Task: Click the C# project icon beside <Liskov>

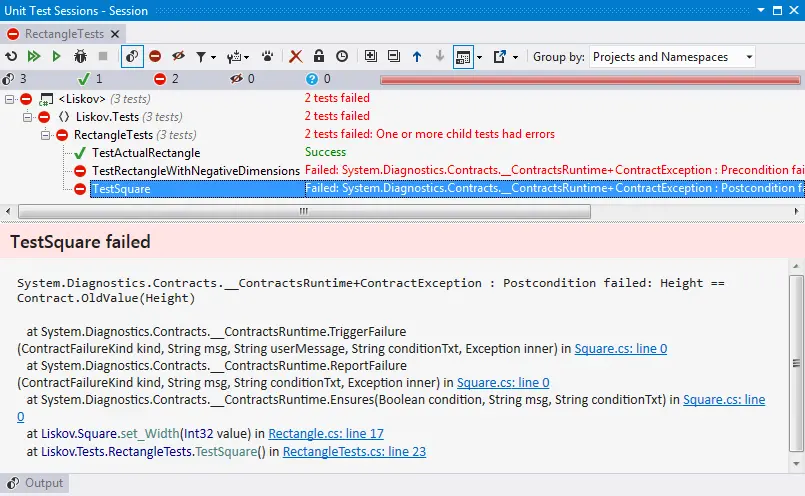Action: pos(46,99)
